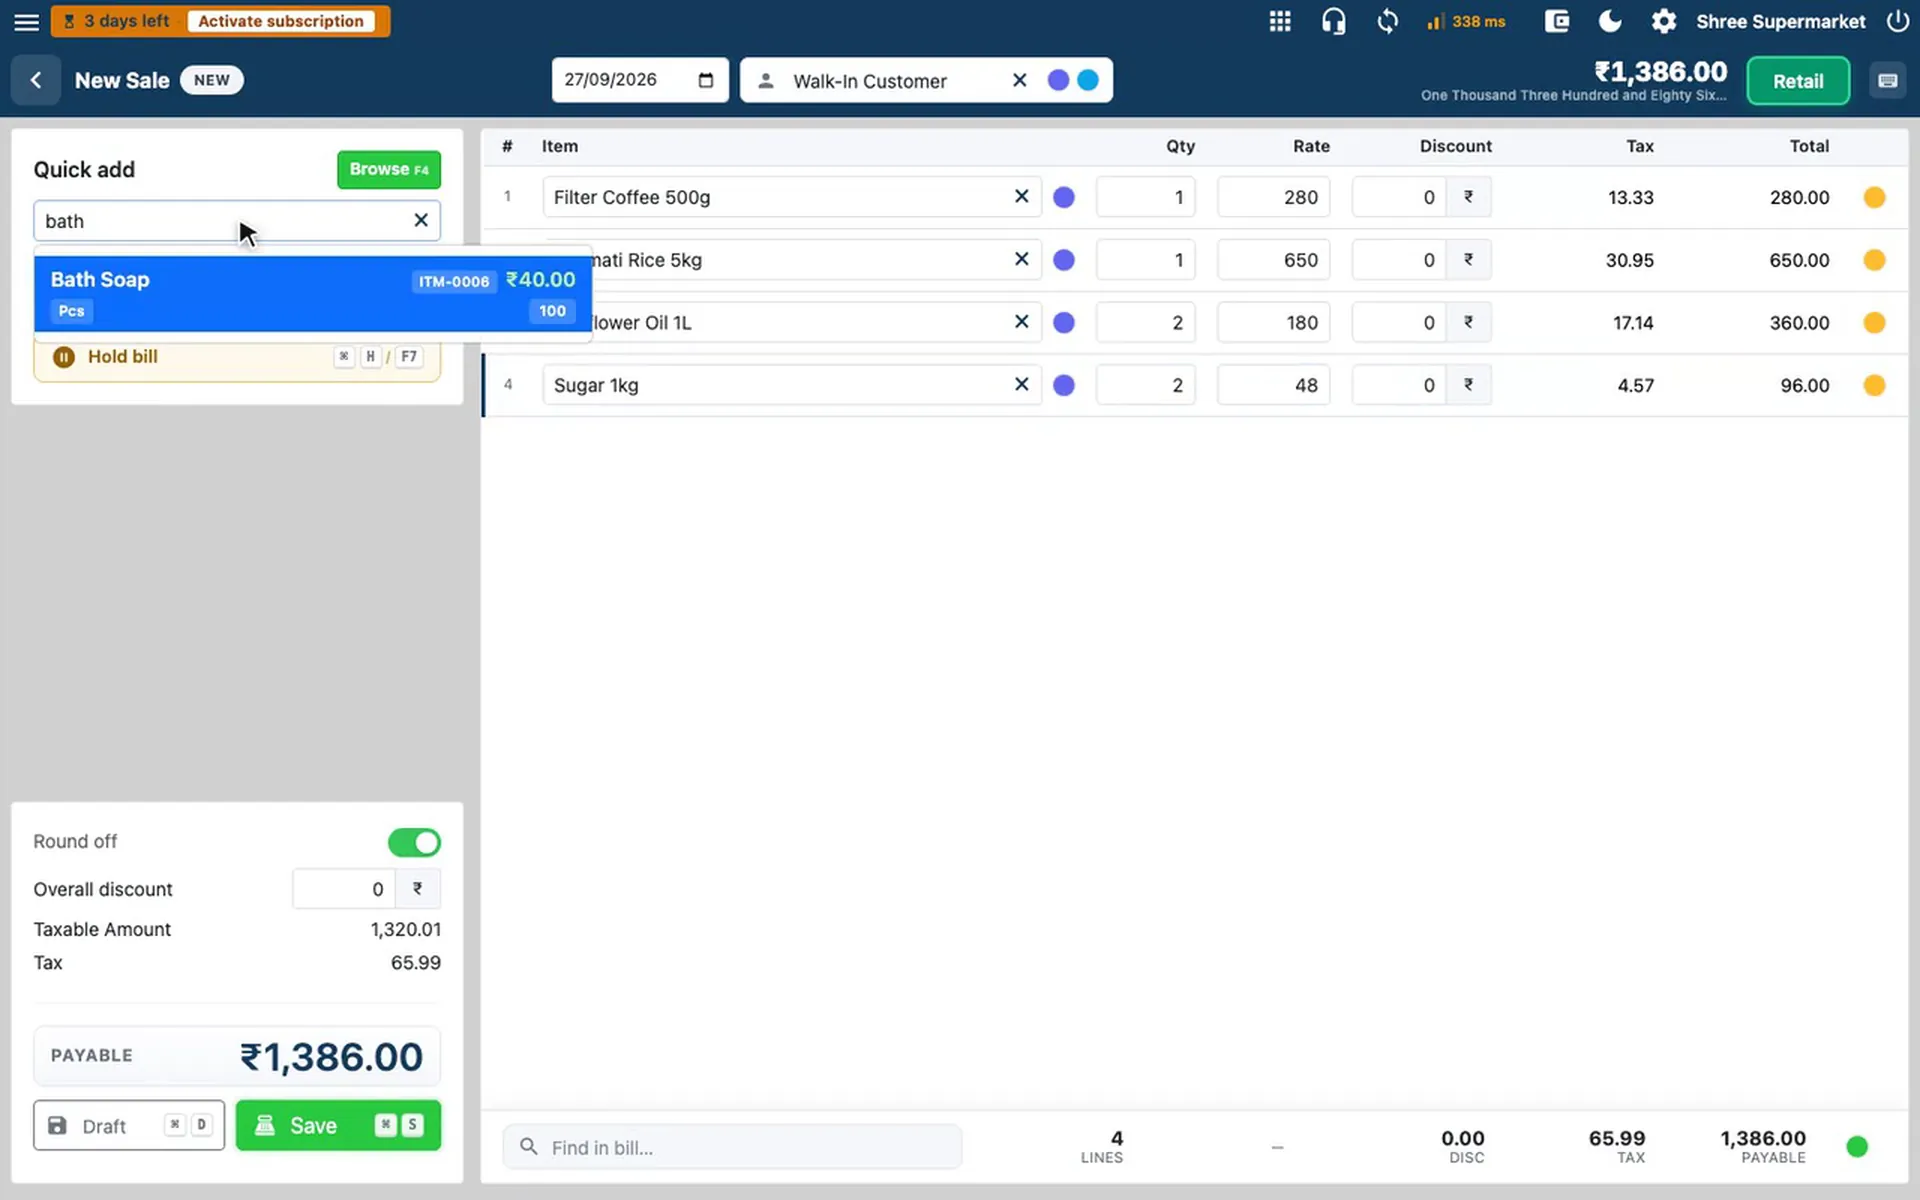Click purple dot on Filter Coffee row

(1064, 197)
